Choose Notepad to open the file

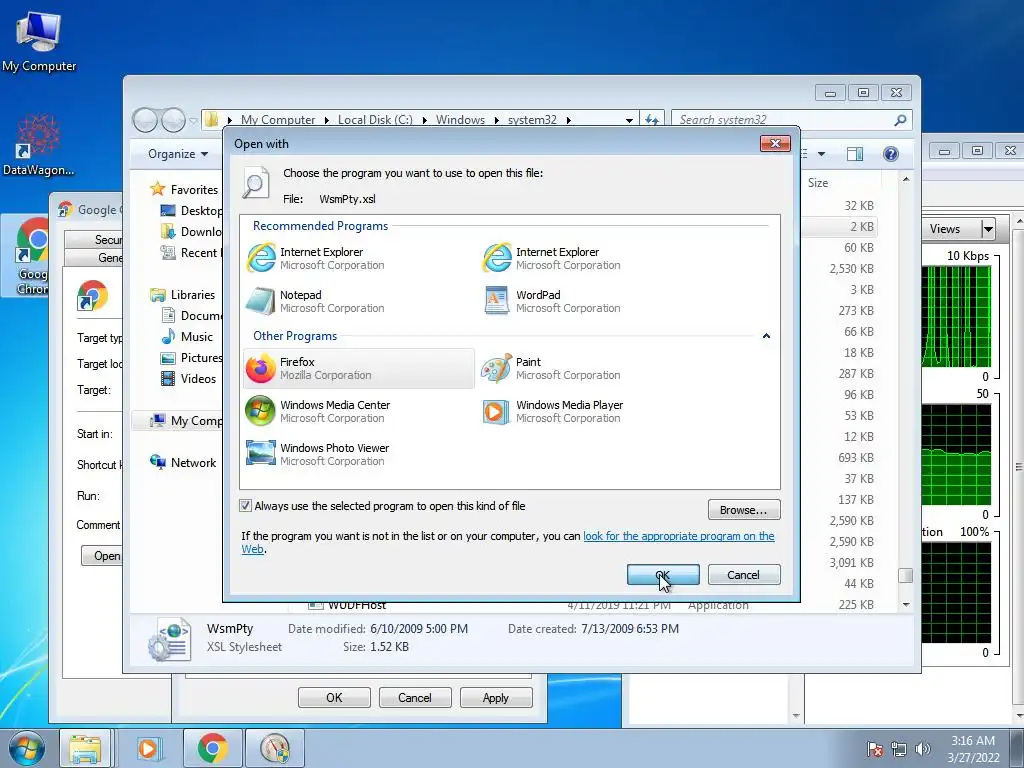click(x=359, y=301)
